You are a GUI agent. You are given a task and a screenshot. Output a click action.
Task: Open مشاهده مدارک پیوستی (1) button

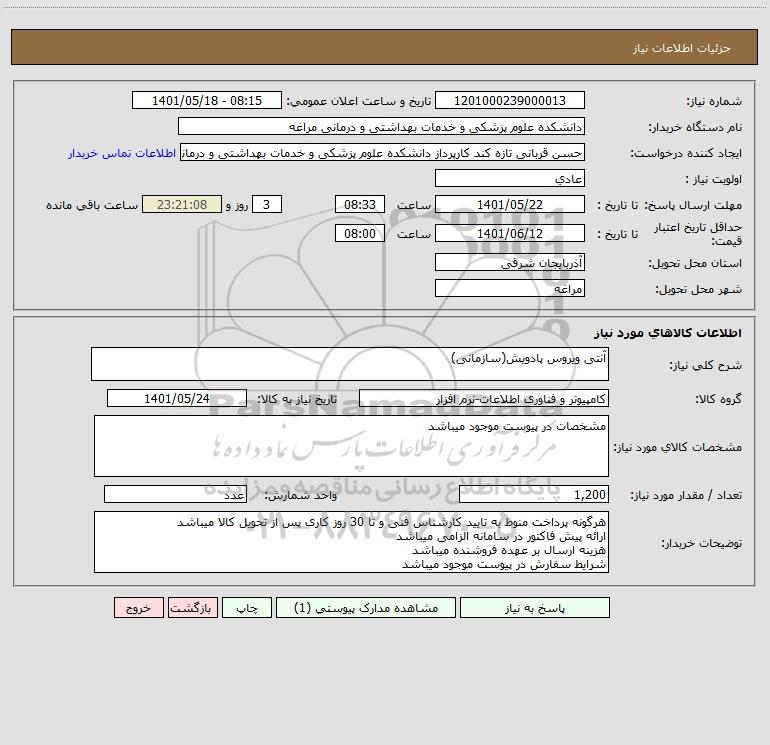point(366,608)
